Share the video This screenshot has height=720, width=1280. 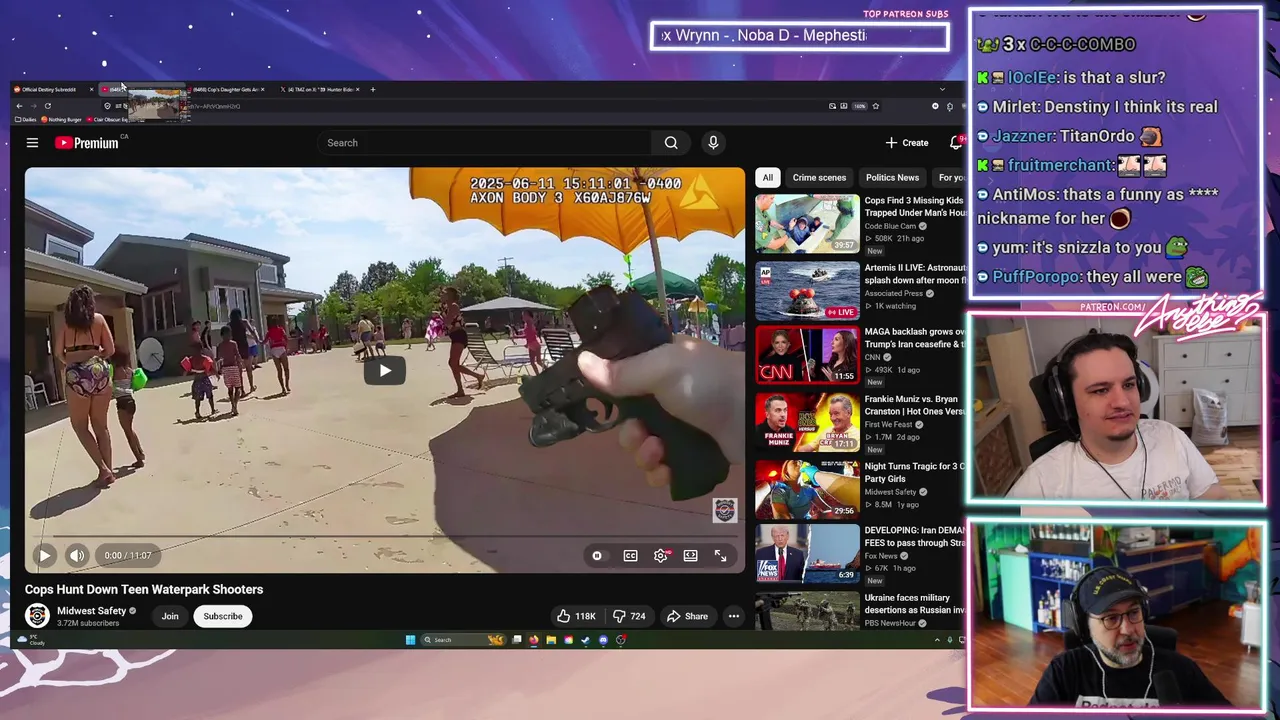click(x=687, y=616)
